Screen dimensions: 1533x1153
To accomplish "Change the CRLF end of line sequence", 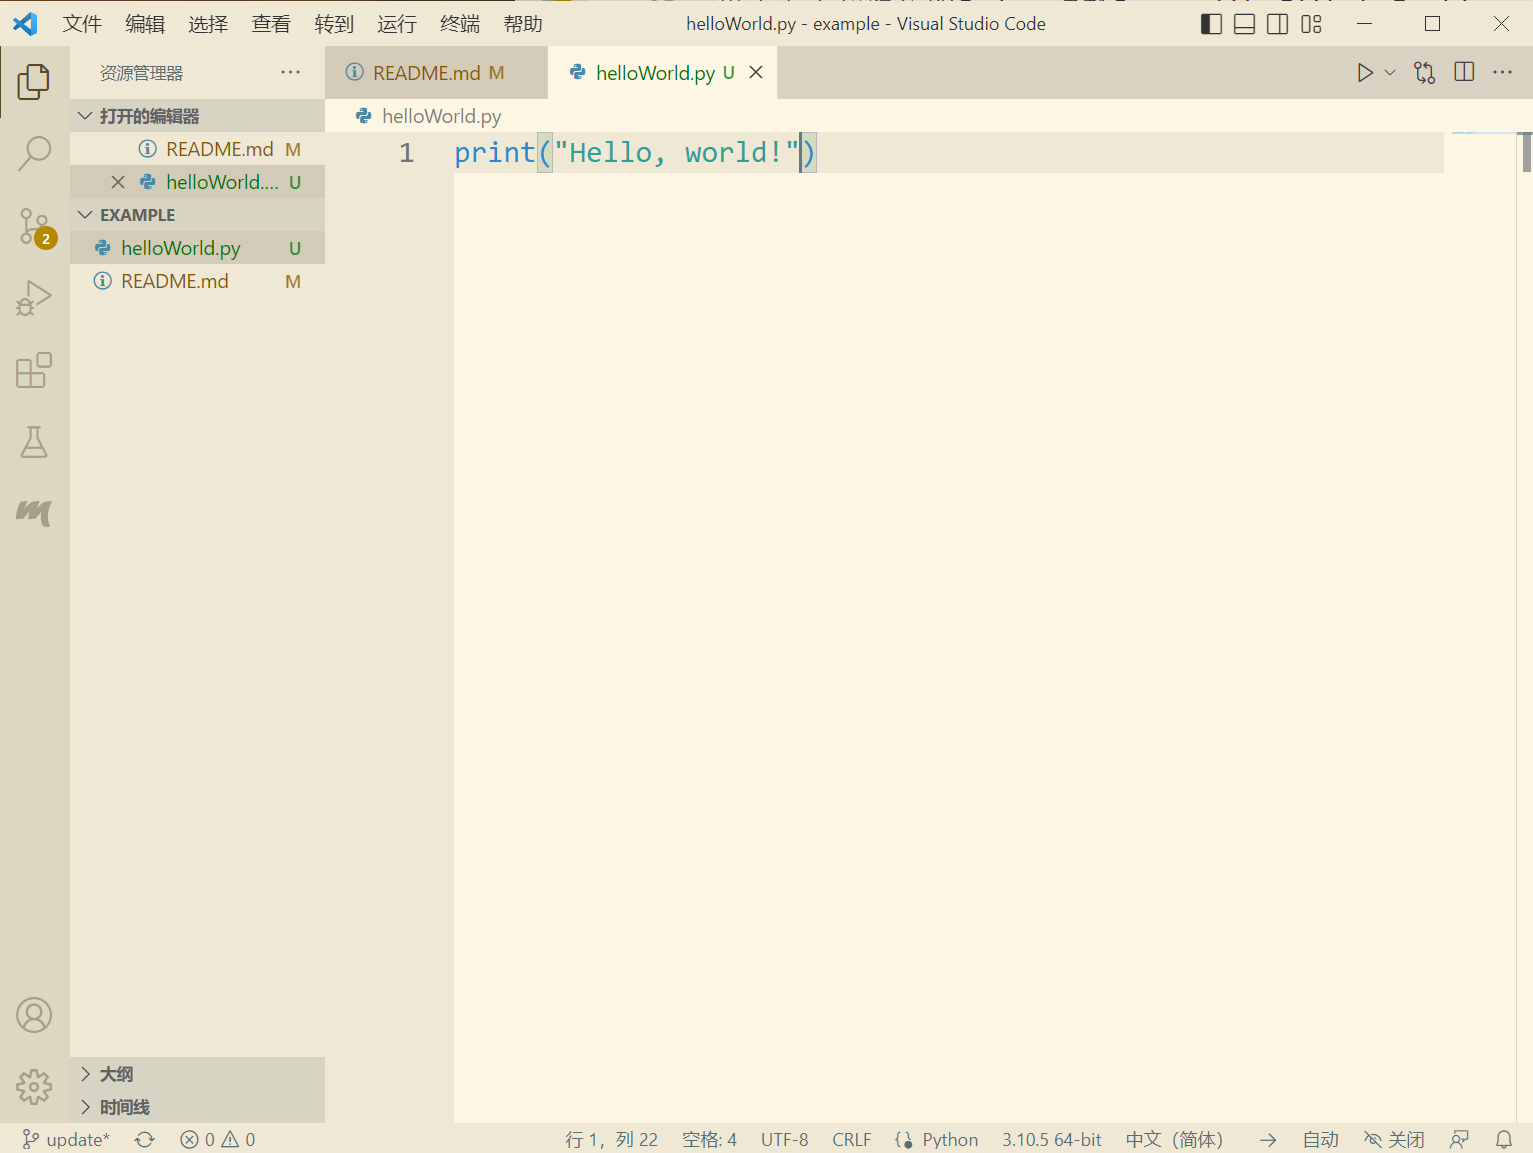I will pyautogui.click(x=851, y=1139).
